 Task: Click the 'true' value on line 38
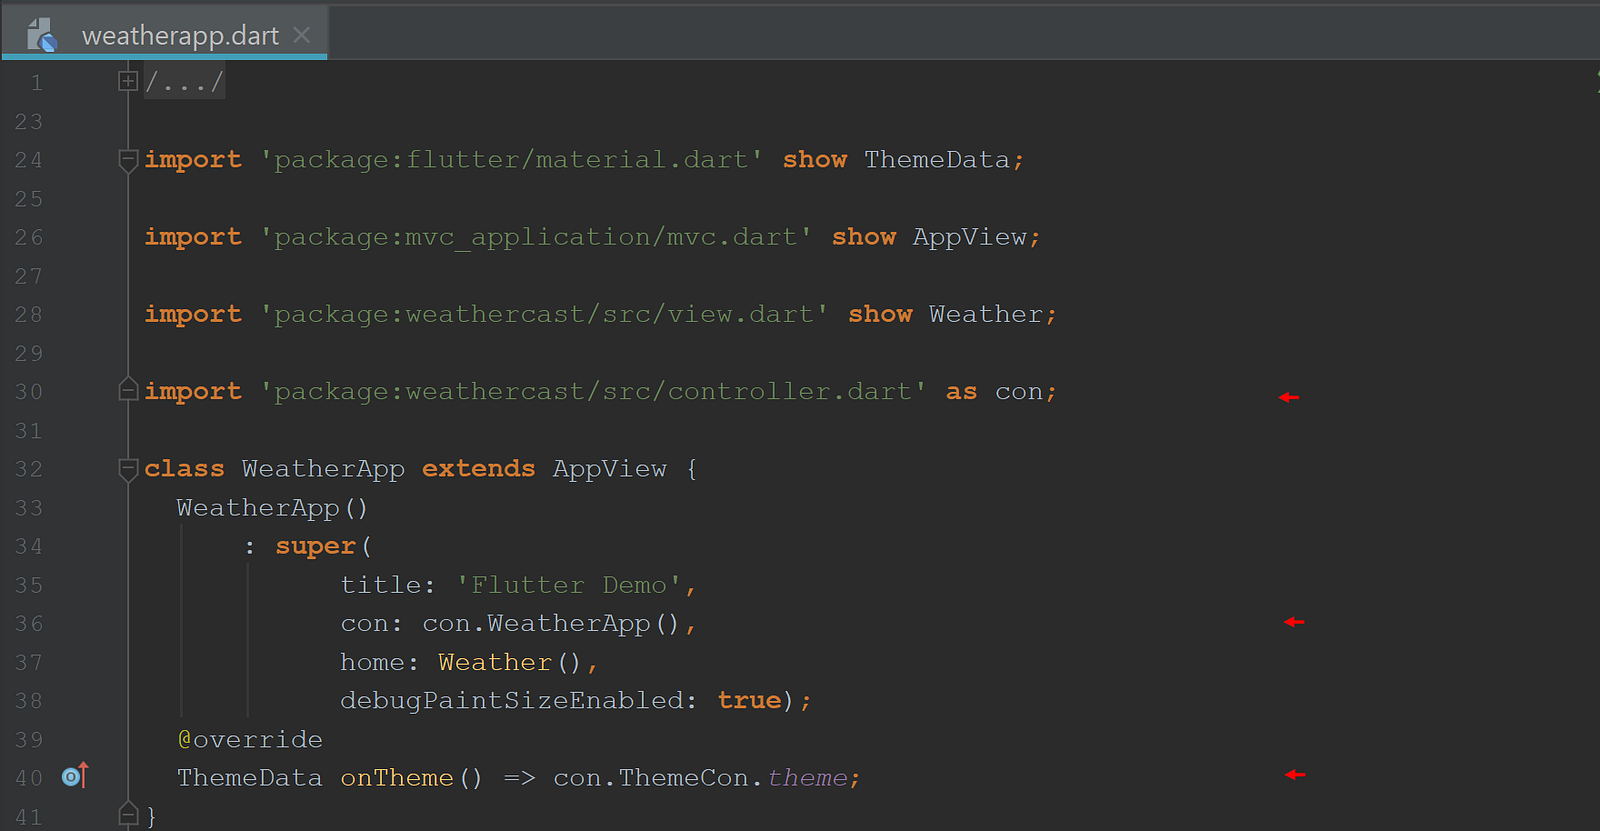coord(749,700)
